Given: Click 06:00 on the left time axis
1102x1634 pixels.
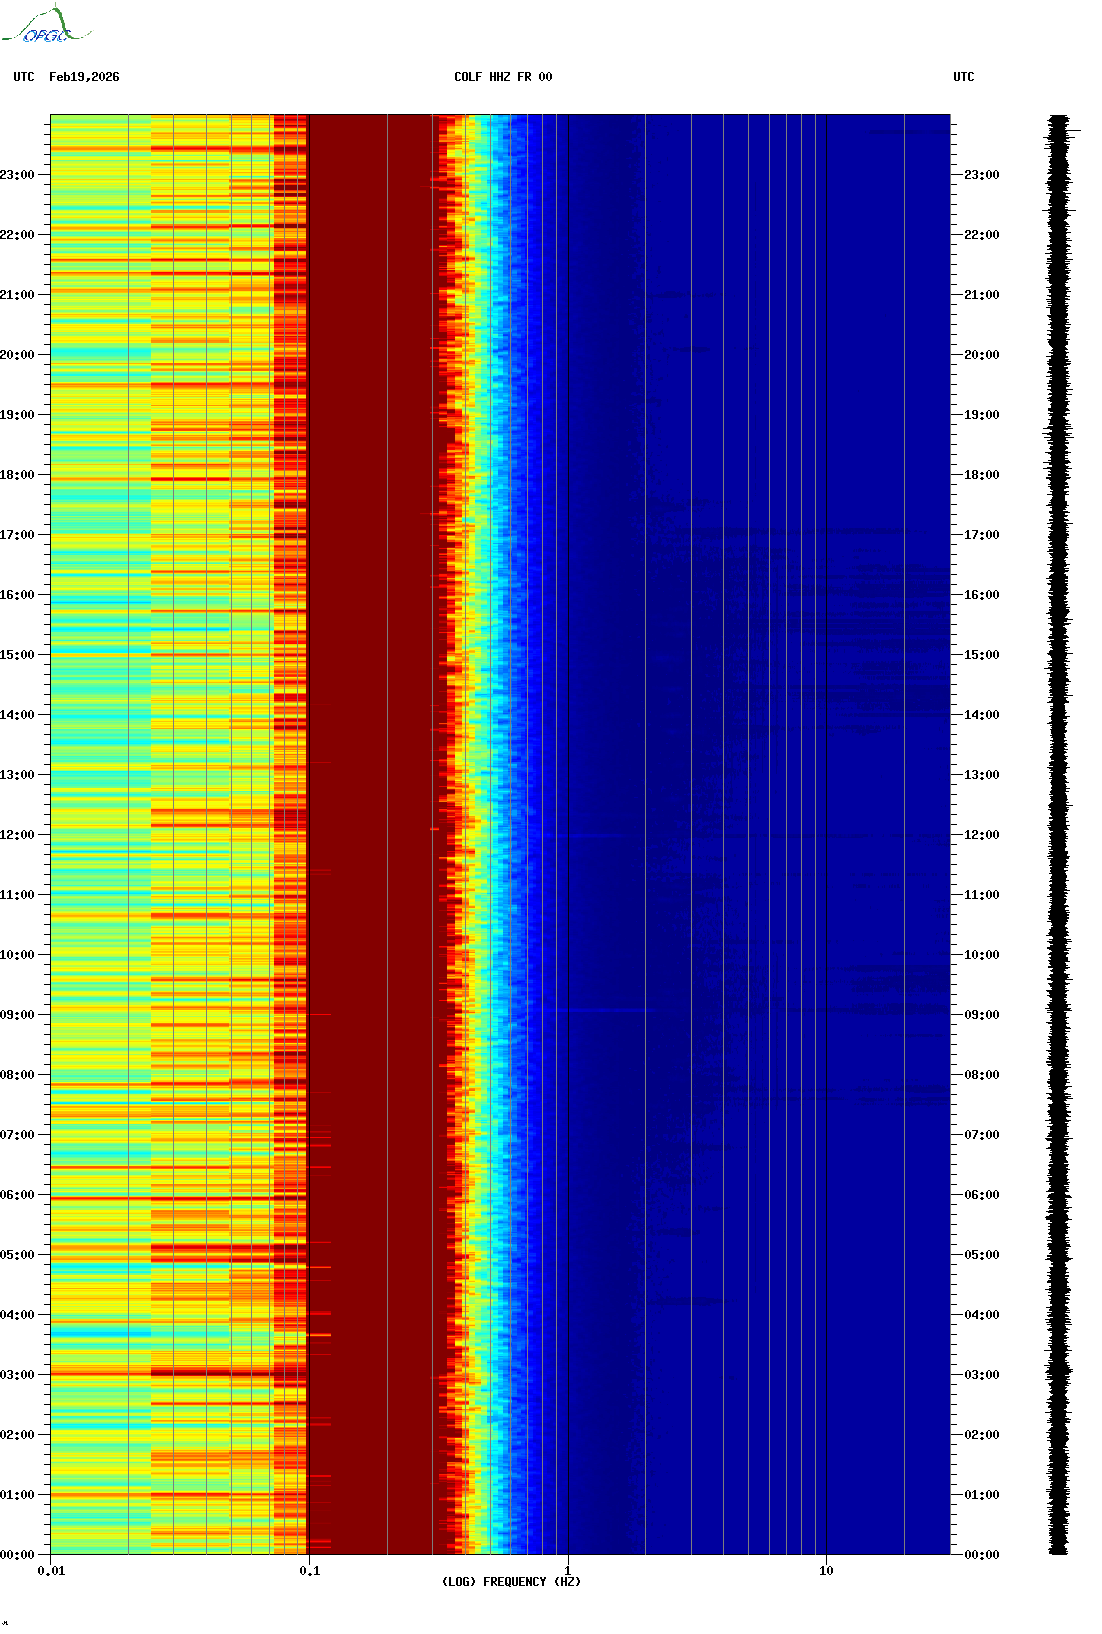Looking at the screenshot, I should click(17, 1195).
